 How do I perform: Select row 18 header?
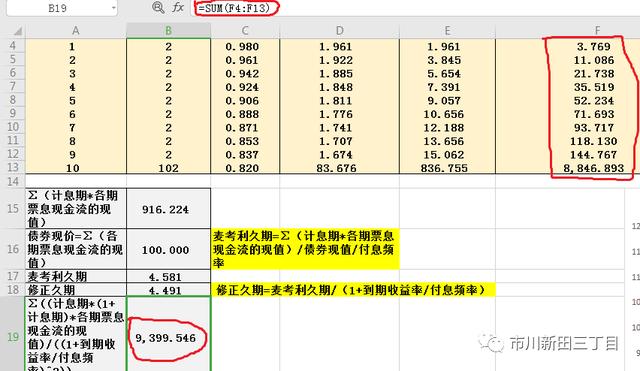[x=13, y=290]
